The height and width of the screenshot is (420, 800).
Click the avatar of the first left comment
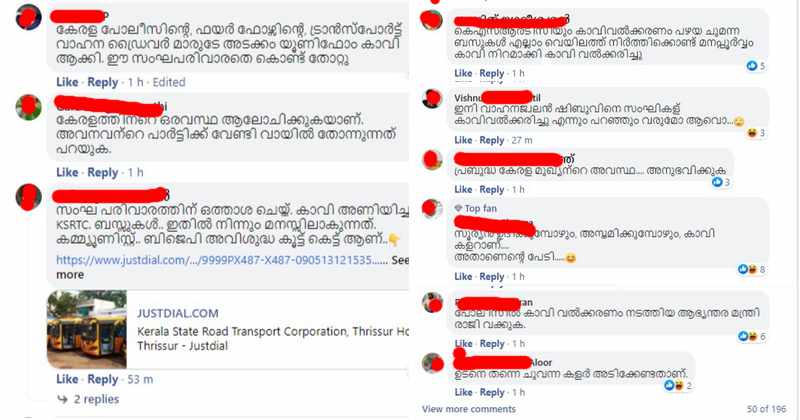point(29,17)
